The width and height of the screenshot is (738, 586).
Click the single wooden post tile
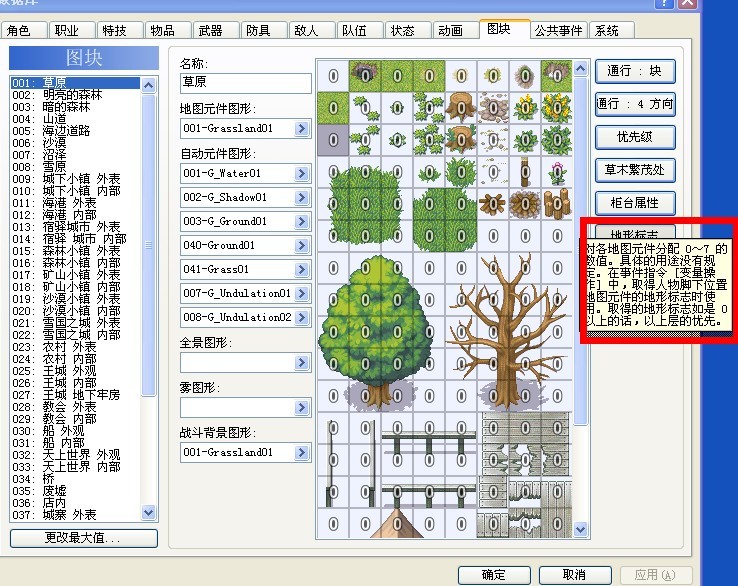pos(525,172)
